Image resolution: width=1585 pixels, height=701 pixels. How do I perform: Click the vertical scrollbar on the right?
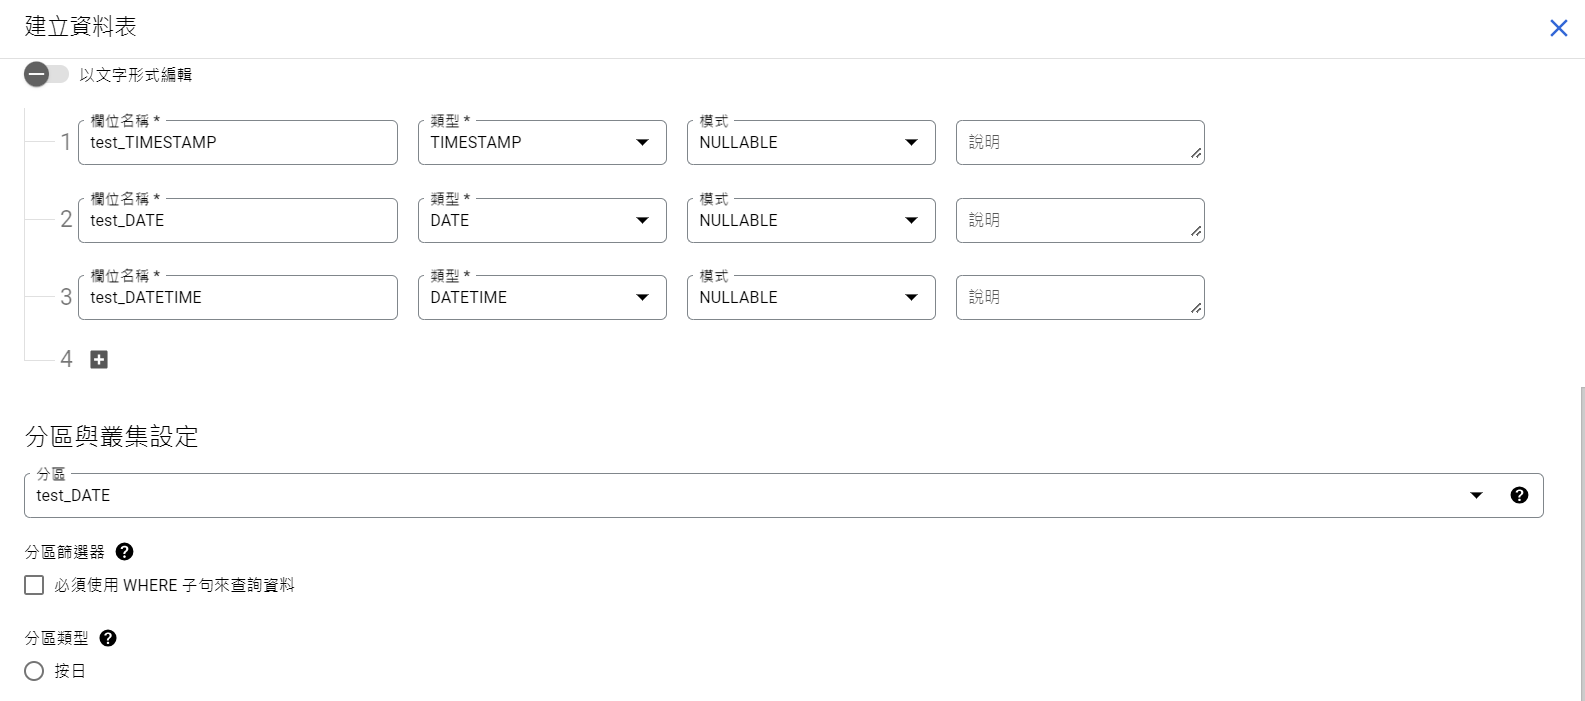coord(1580,540)
